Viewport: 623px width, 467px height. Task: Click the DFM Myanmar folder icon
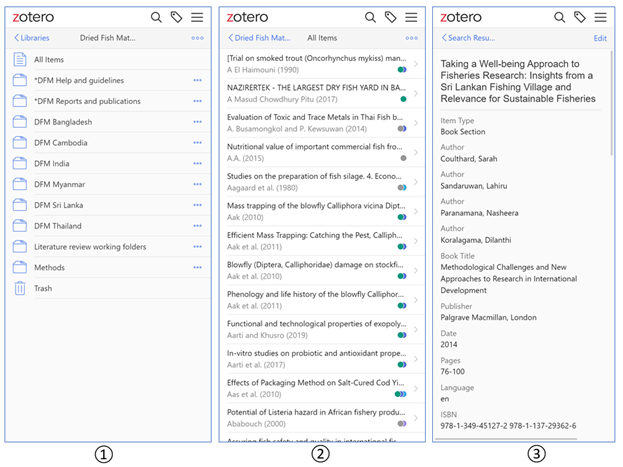pyautogui.click(x=20, y=184)
